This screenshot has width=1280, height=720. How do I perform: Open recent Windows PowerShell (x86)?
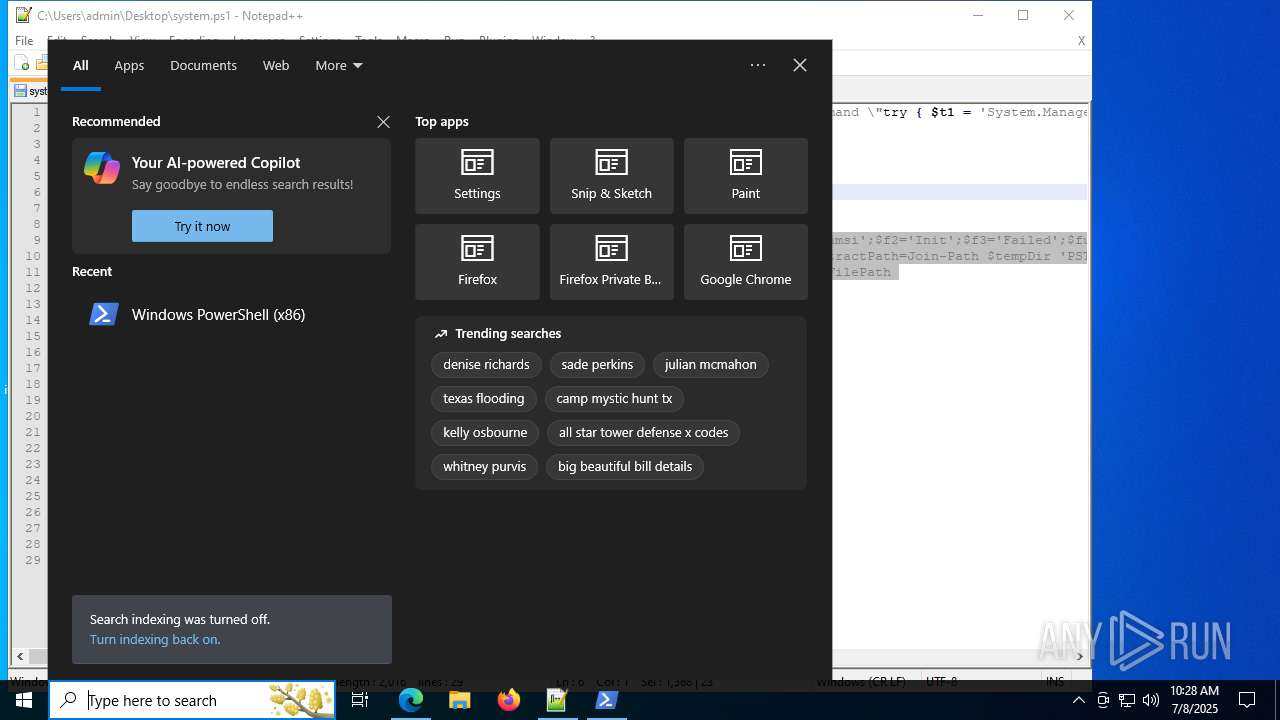pyautogui.click(x=231, y=314)
